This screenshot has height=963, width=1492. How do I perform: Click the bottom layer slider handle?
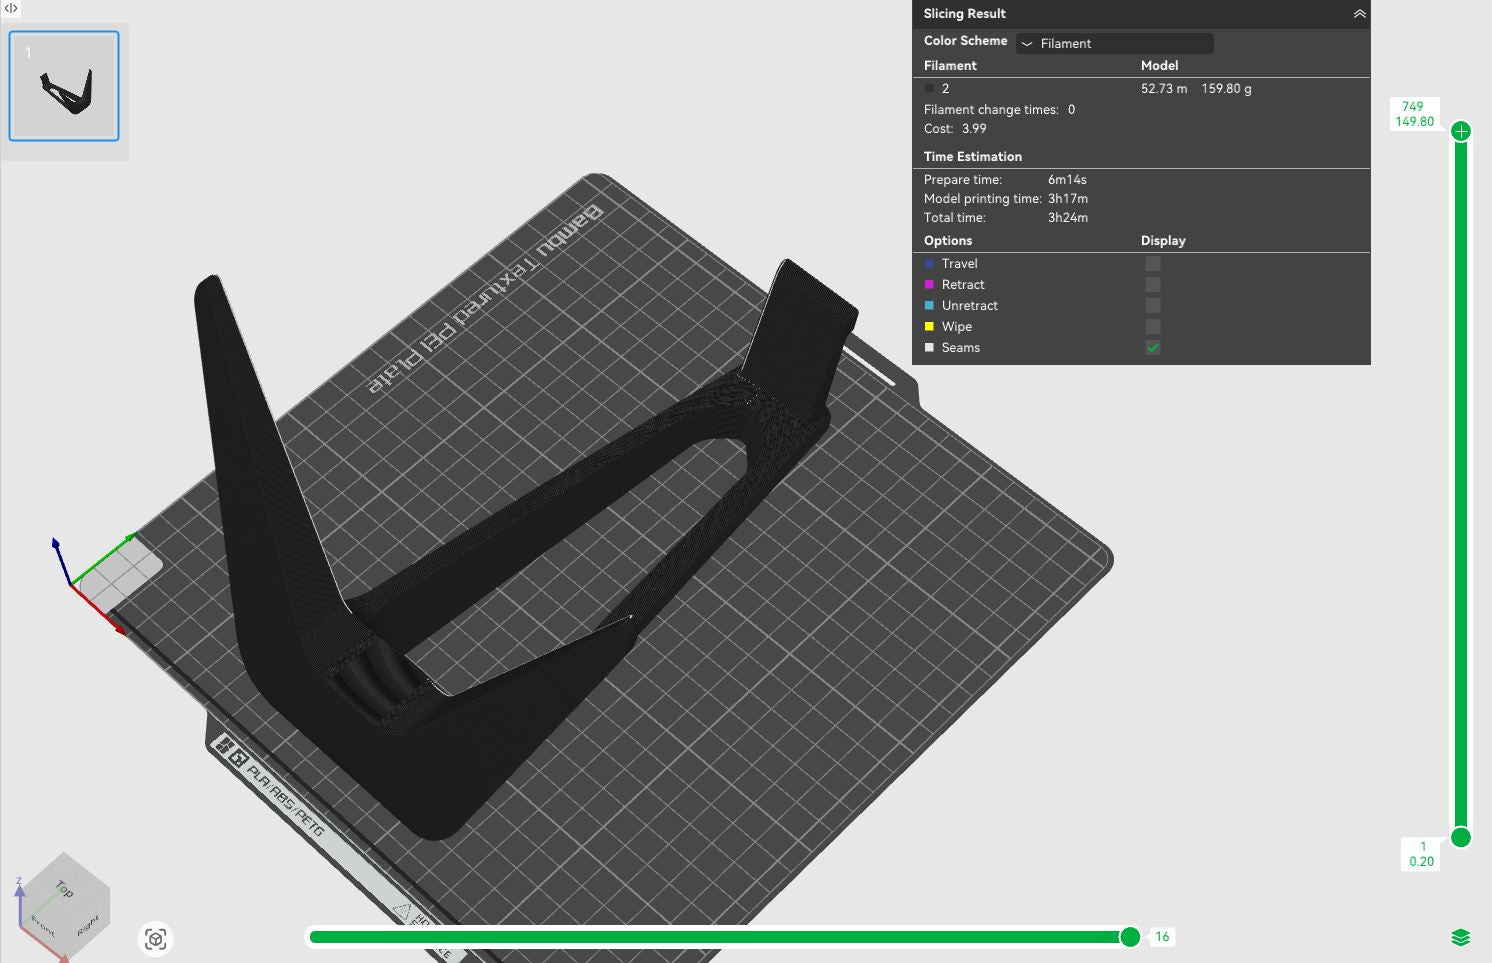(x=1461, y=837)
